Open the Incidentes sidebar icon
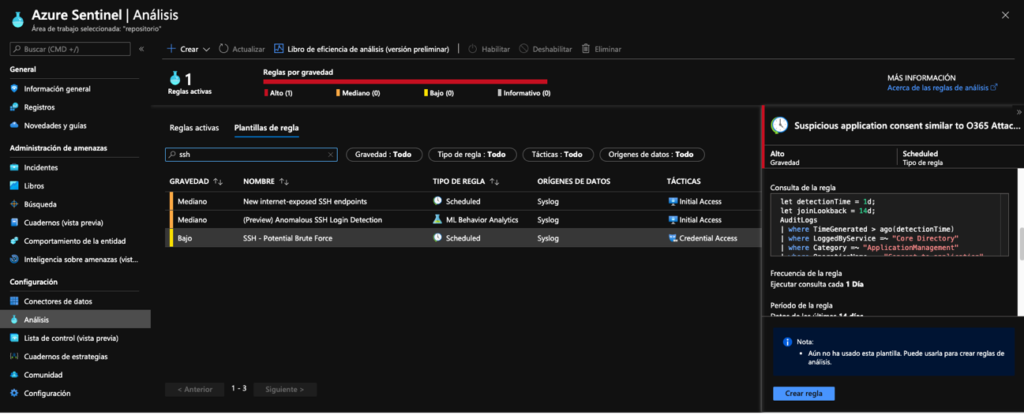1024x415 pixels. point(14,167)
